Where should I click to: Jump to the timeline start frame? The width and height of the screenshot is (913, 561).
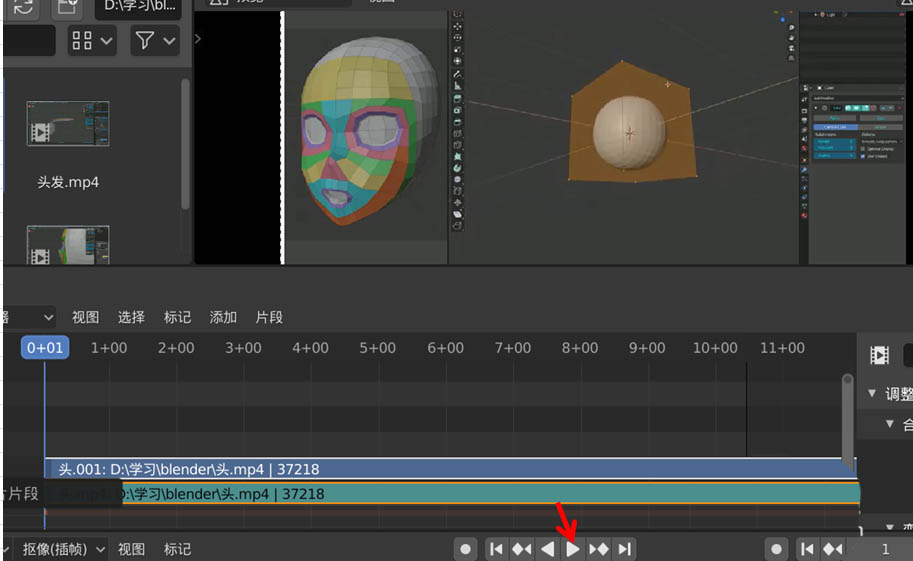495,548
